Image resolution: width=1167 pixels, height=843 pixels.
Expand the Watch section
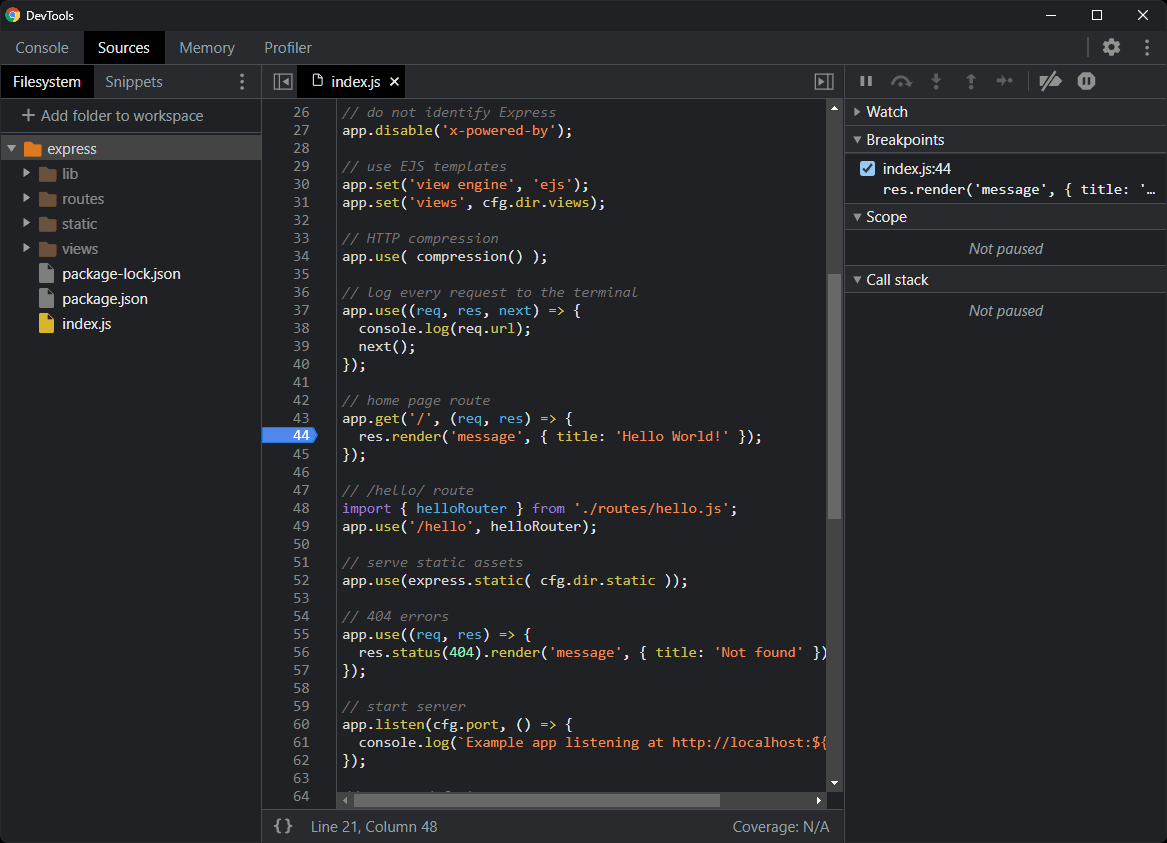[857, 112]
